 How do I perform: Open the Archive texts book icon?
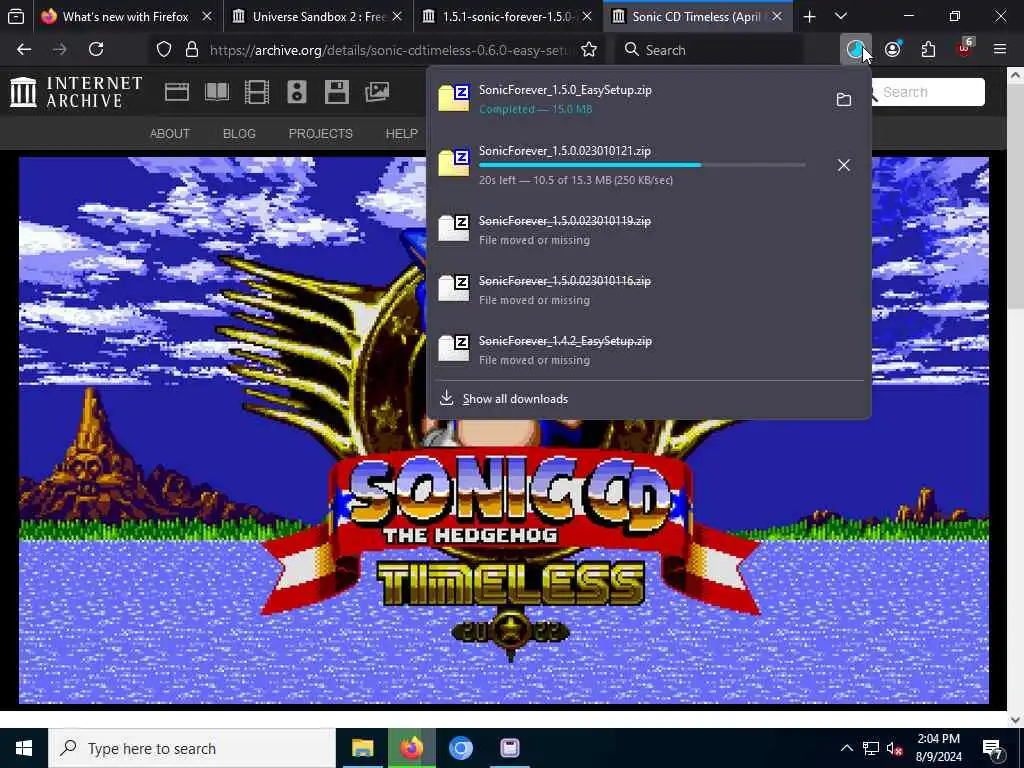(x=217, y=92)
